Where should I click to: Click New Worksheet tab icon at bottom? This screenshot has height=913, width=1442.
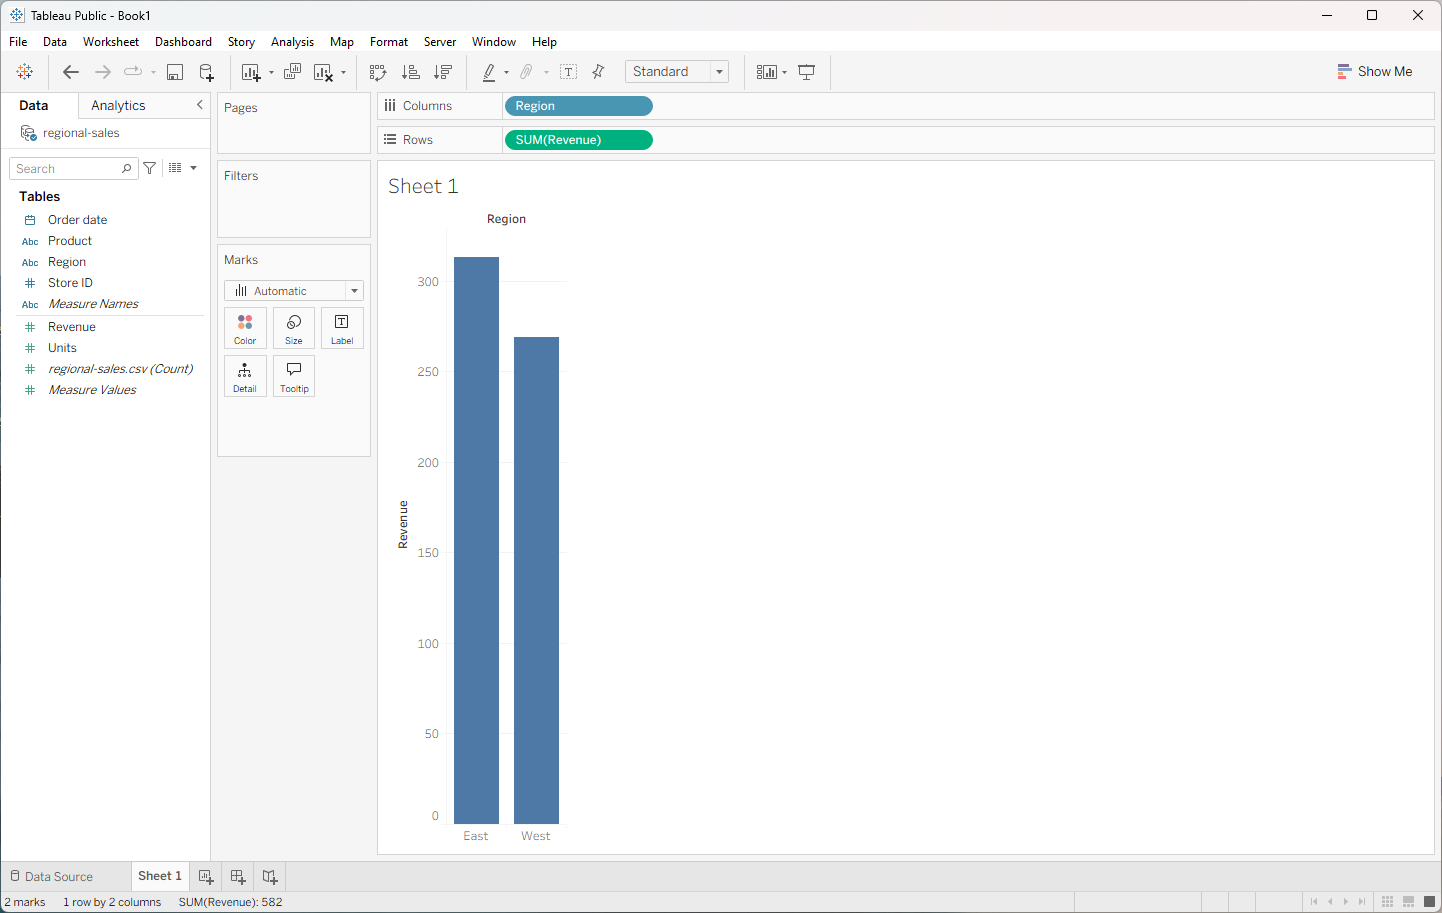pyautogui.click(x=206, y=877)
